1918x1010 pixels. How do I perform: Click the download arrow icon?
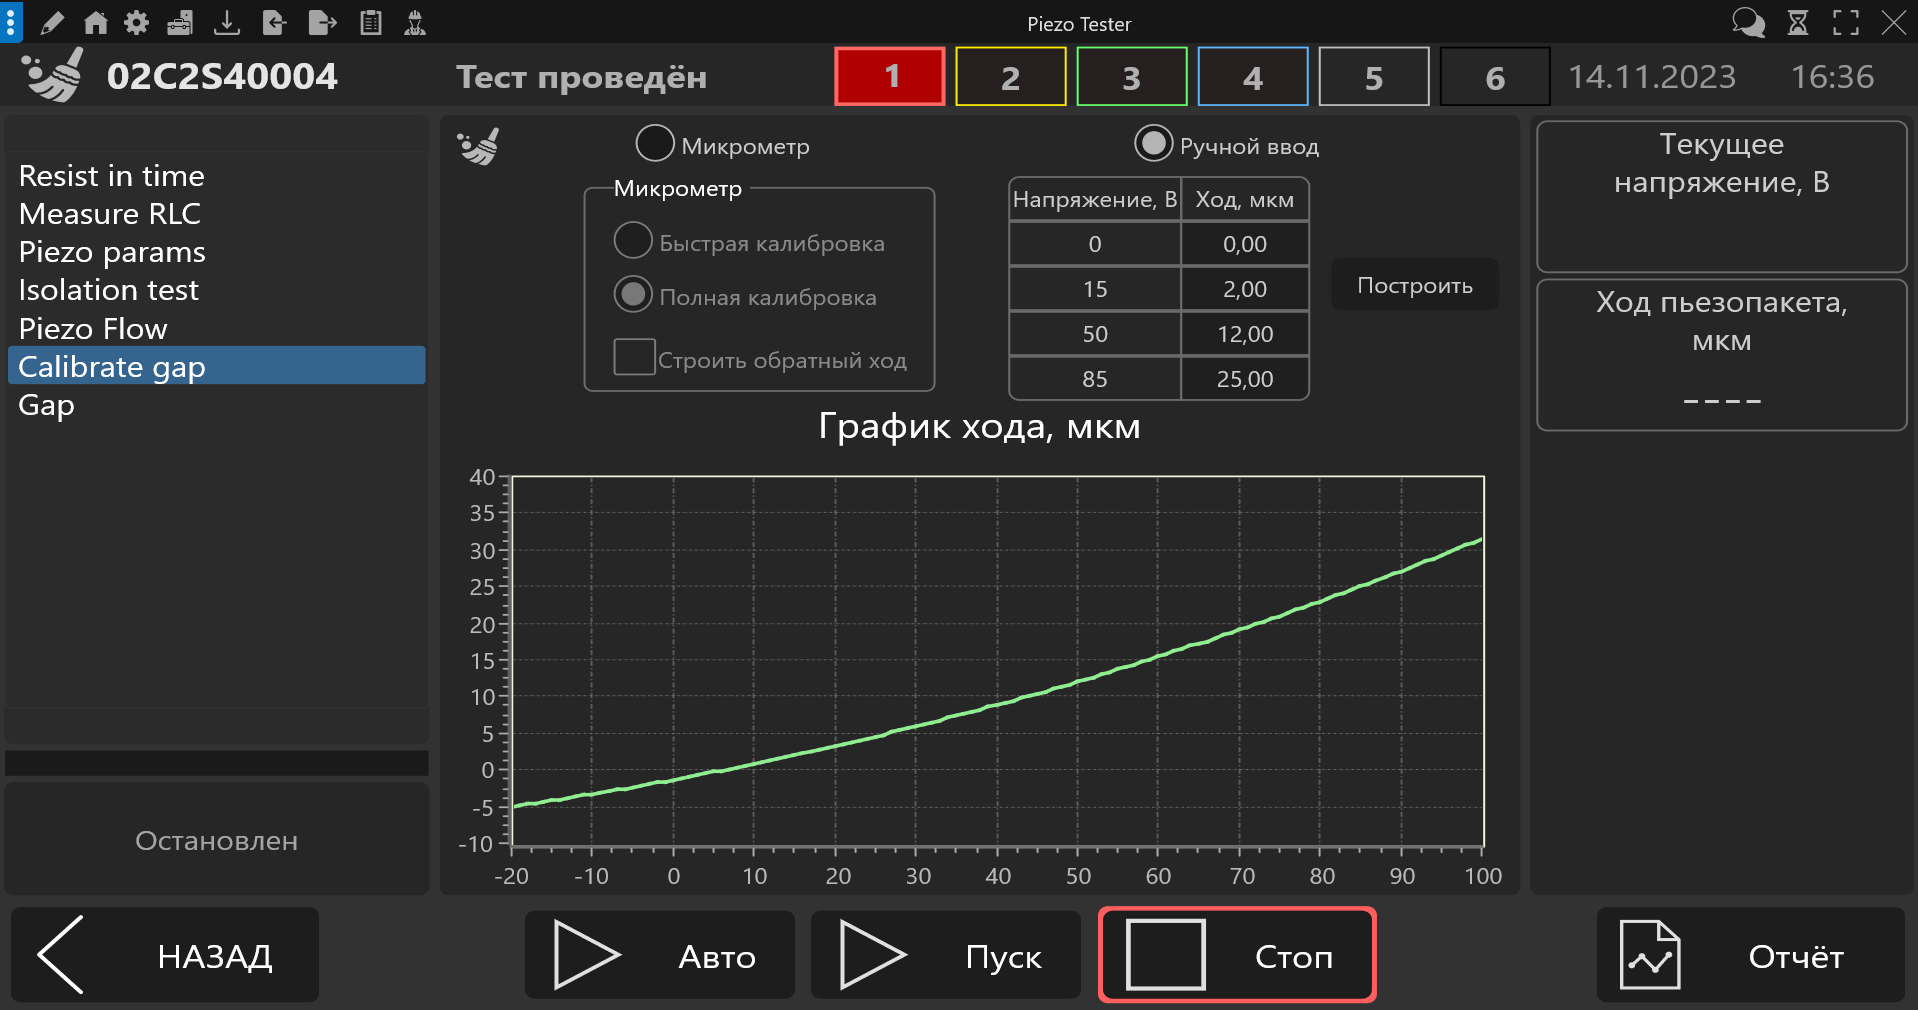227,23
